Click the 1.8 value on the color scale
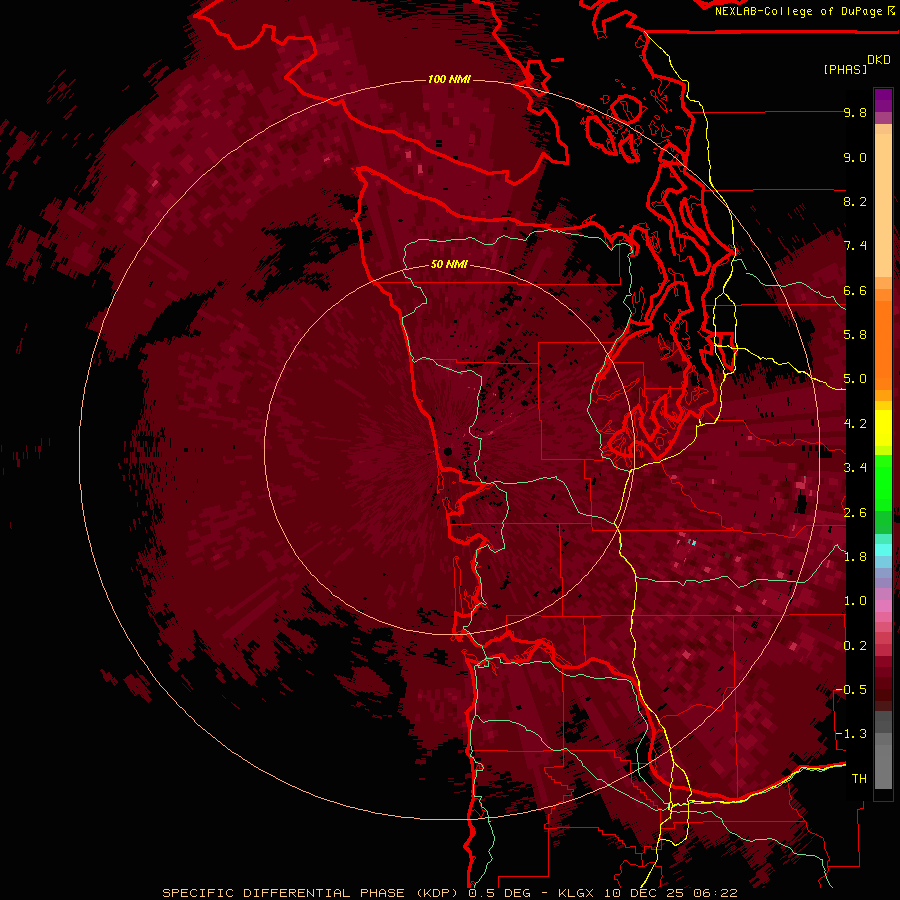 [855, 557]
